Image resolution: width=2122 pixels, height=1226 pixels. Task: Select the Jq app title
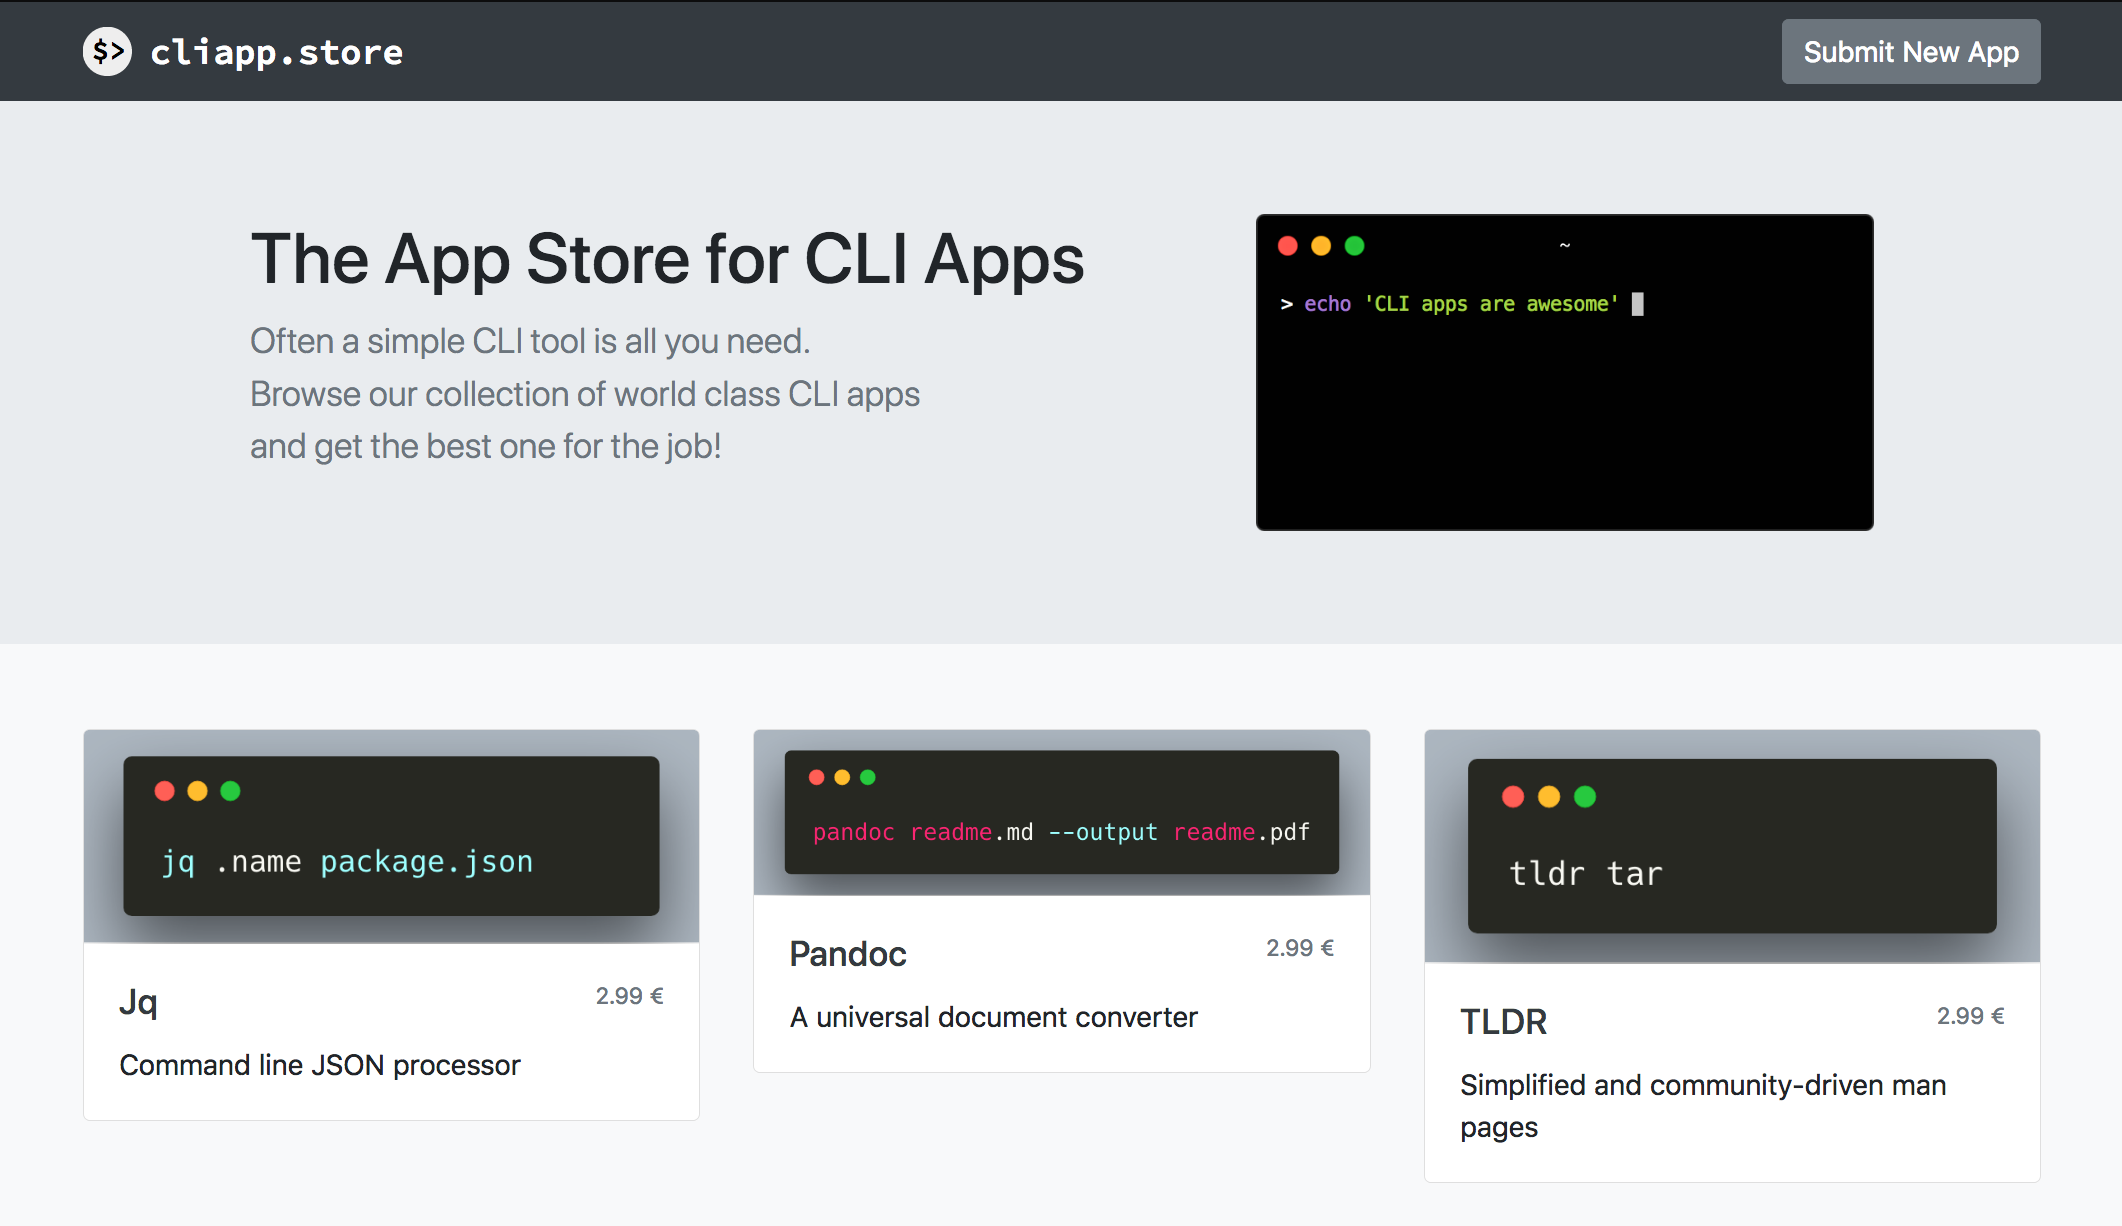click(x=138, y=1001)
